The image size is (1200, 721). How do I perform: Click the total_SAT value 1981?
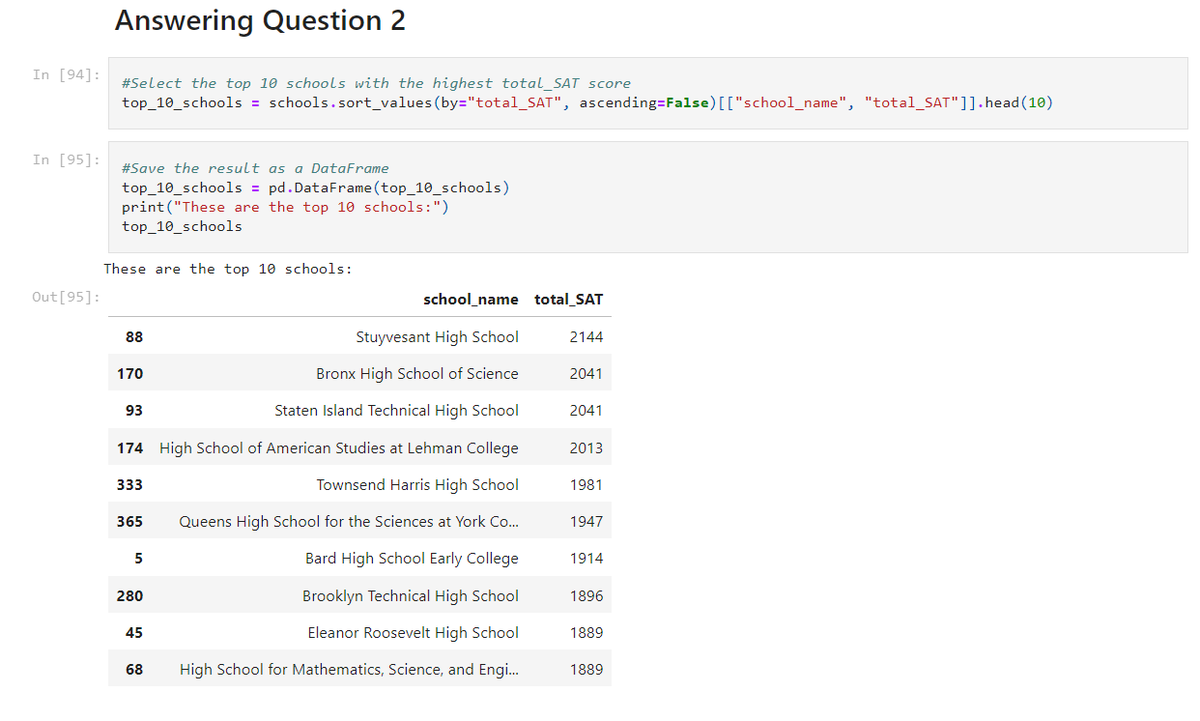pos(586,485)
